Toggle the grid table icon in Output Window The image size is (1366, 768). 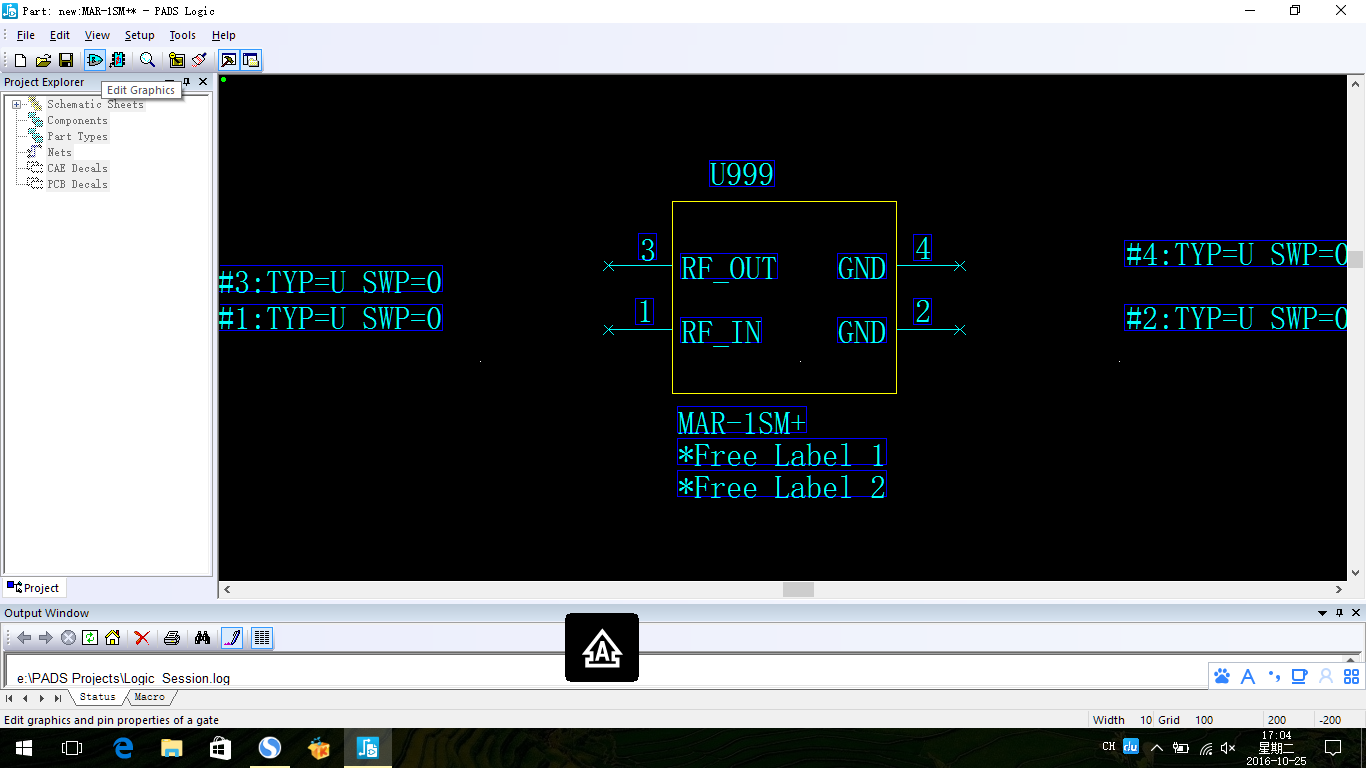pos(262,638)
